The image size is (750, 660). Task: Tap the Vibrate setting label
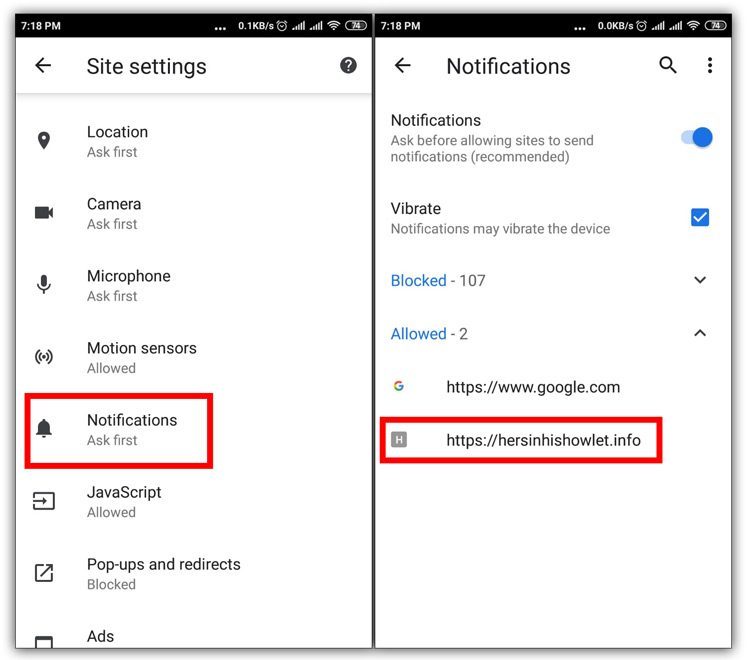416,209
